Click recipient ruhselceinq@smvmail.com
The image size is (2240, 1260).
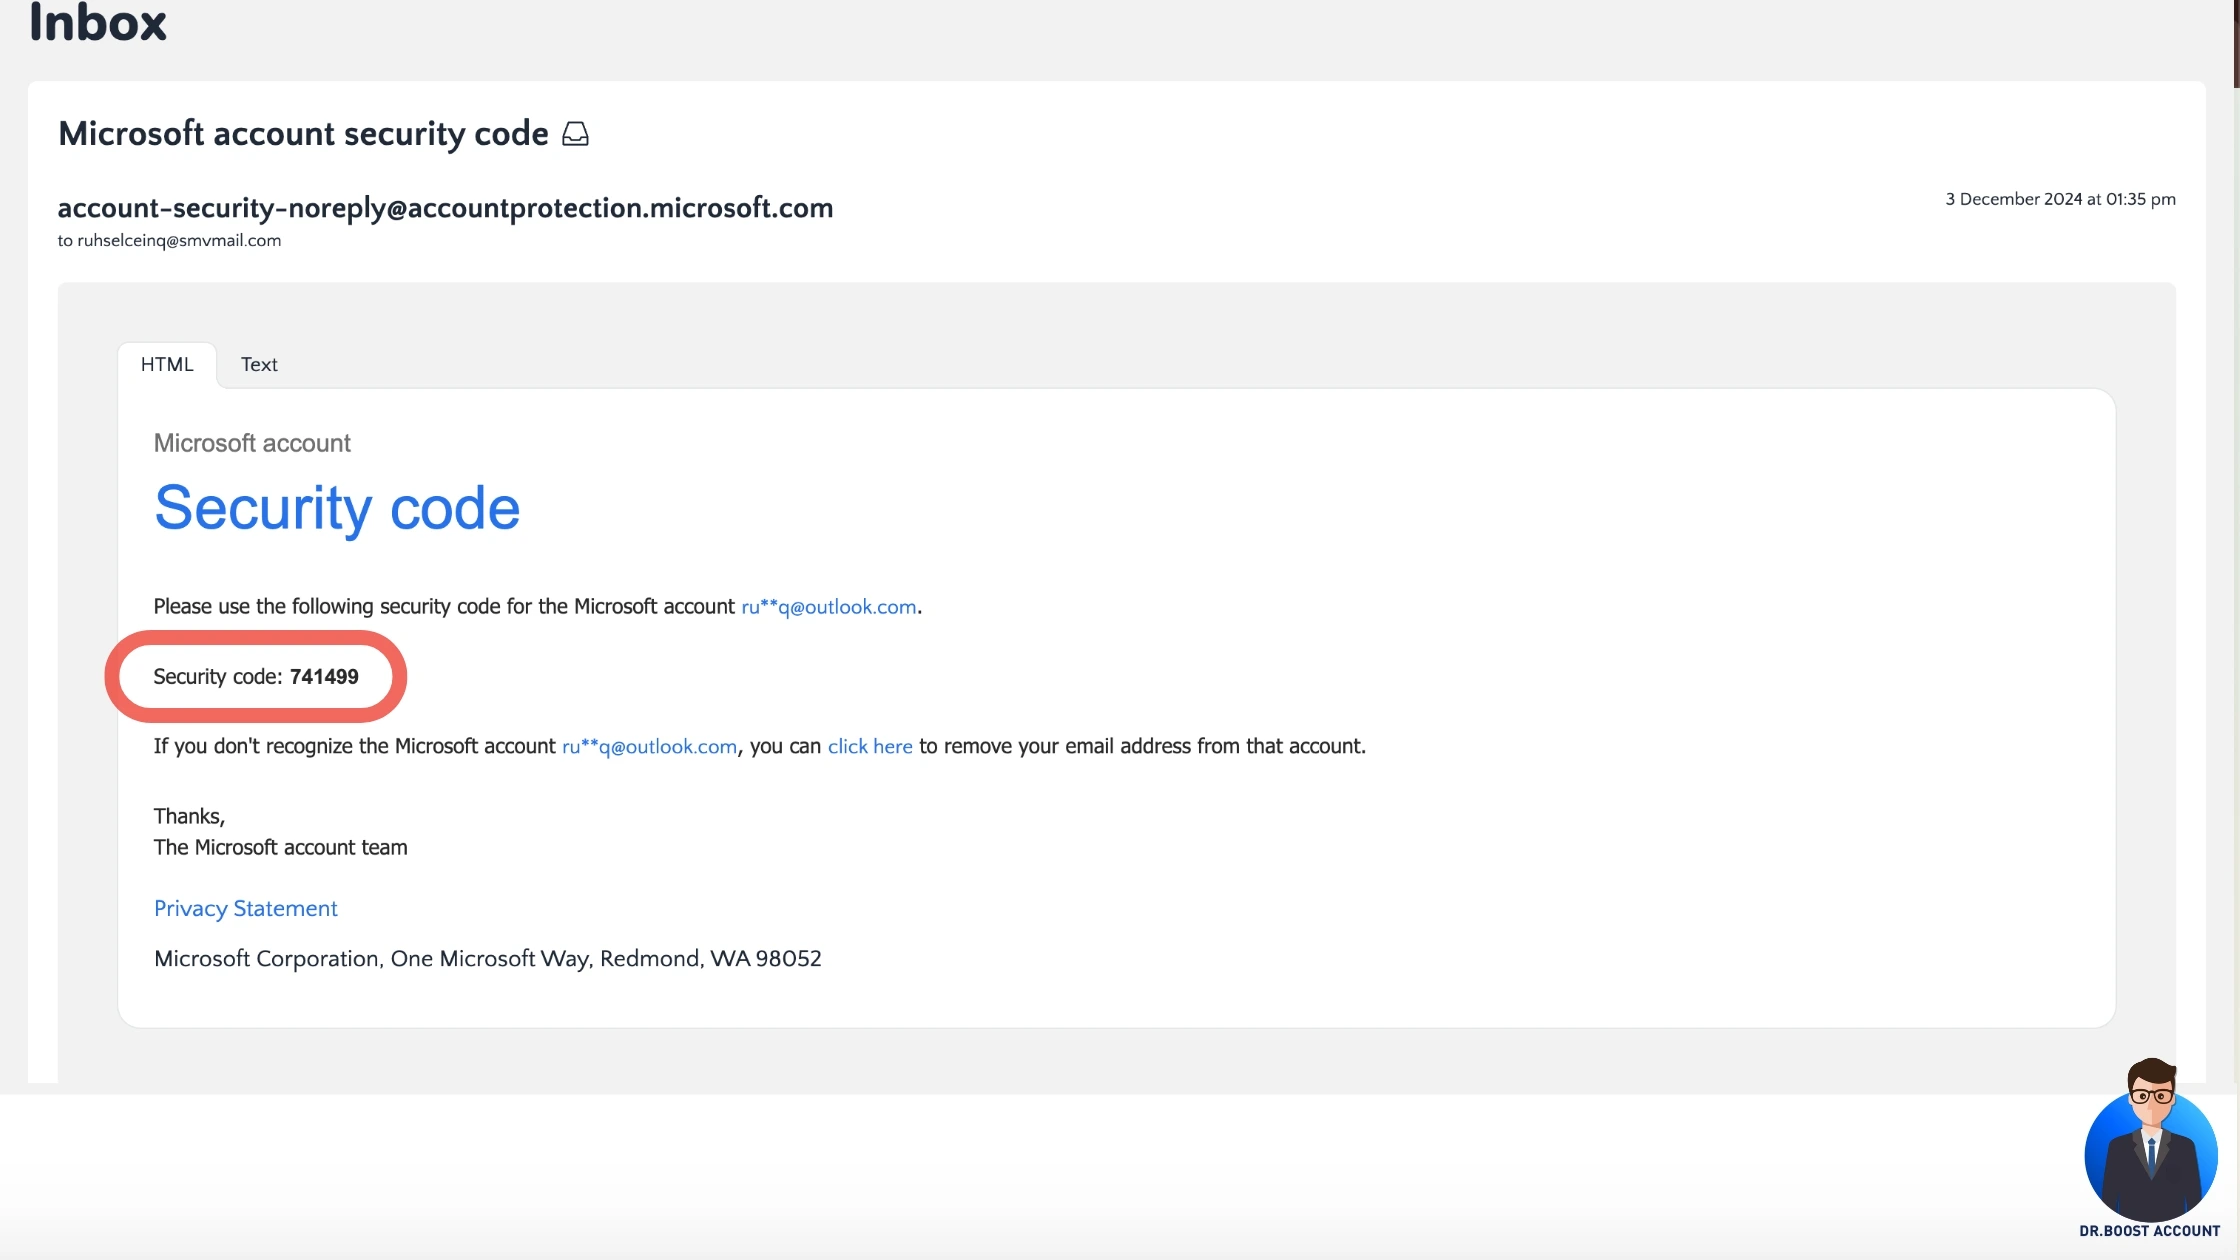click(179, 240)
